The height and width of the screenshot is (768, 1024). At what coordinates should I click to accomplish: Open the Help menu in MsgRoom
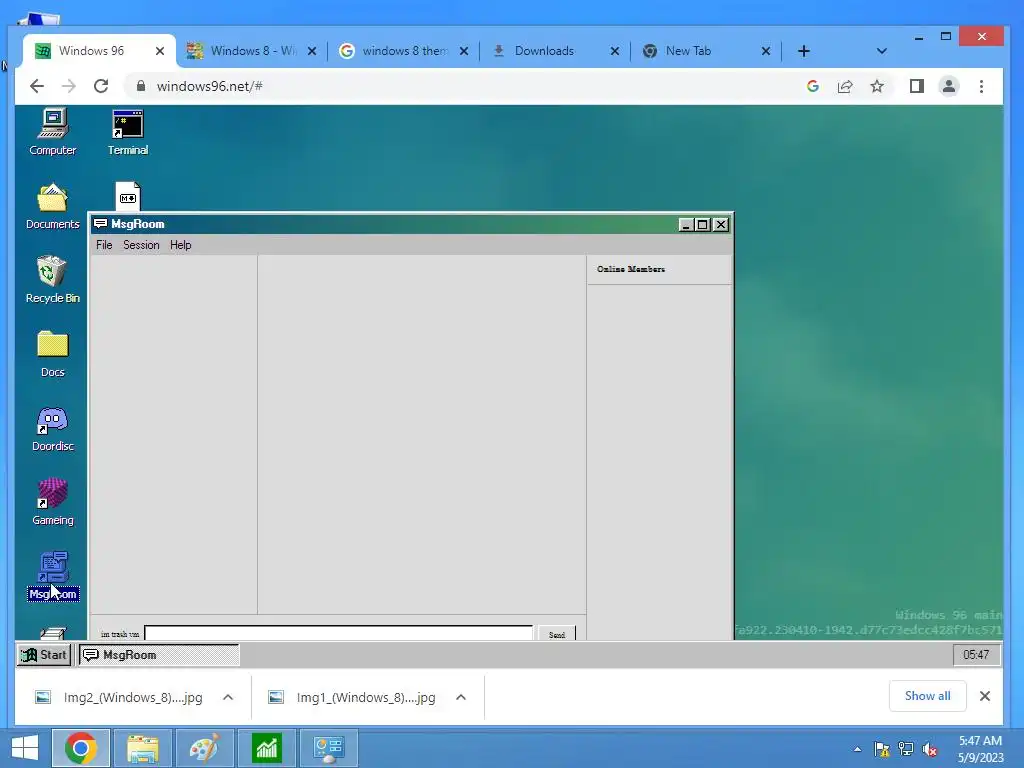click(180, 245)
